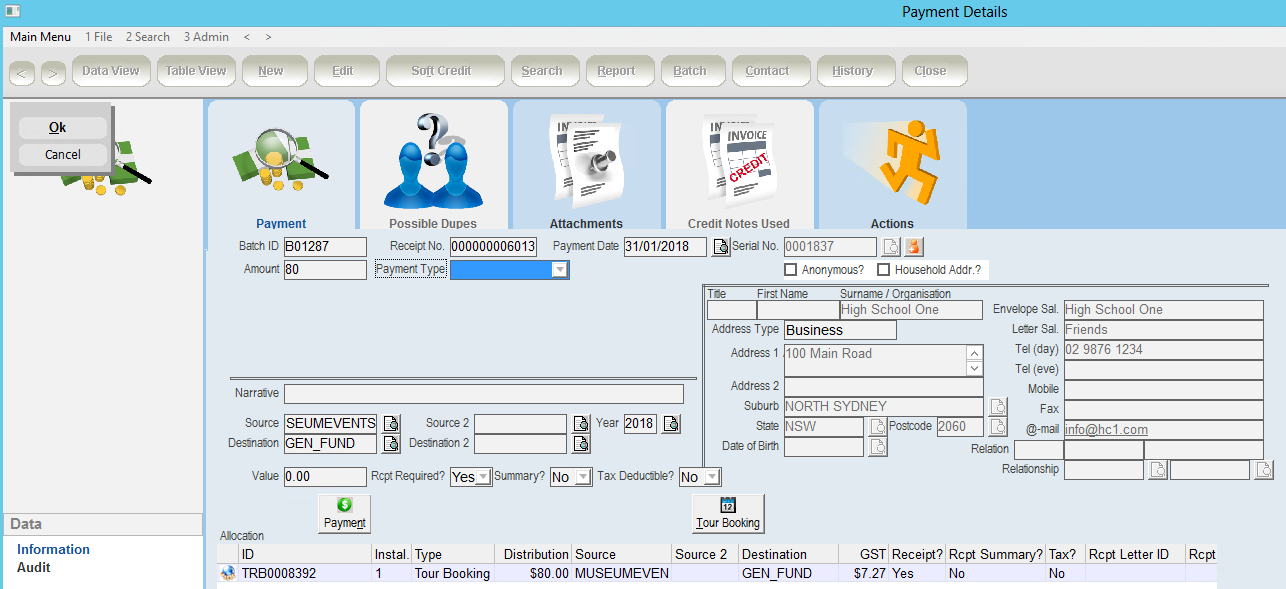Click the Payment Date calendar lookup icon

point(720,247)
